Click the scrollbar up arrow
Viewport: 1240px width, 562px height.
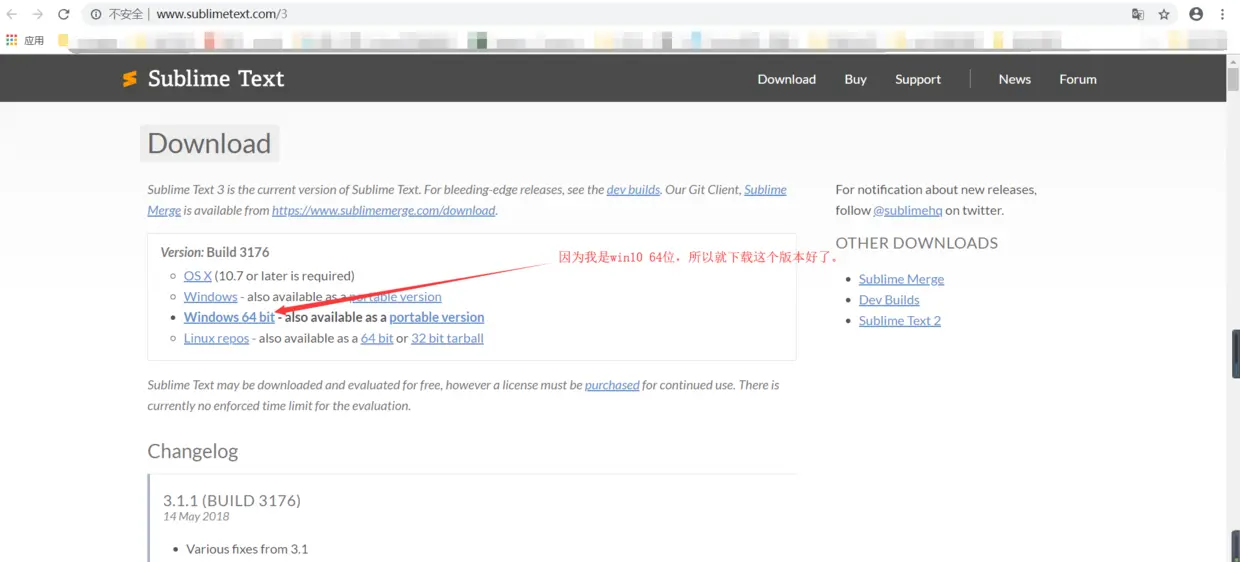pos(1232,60)
